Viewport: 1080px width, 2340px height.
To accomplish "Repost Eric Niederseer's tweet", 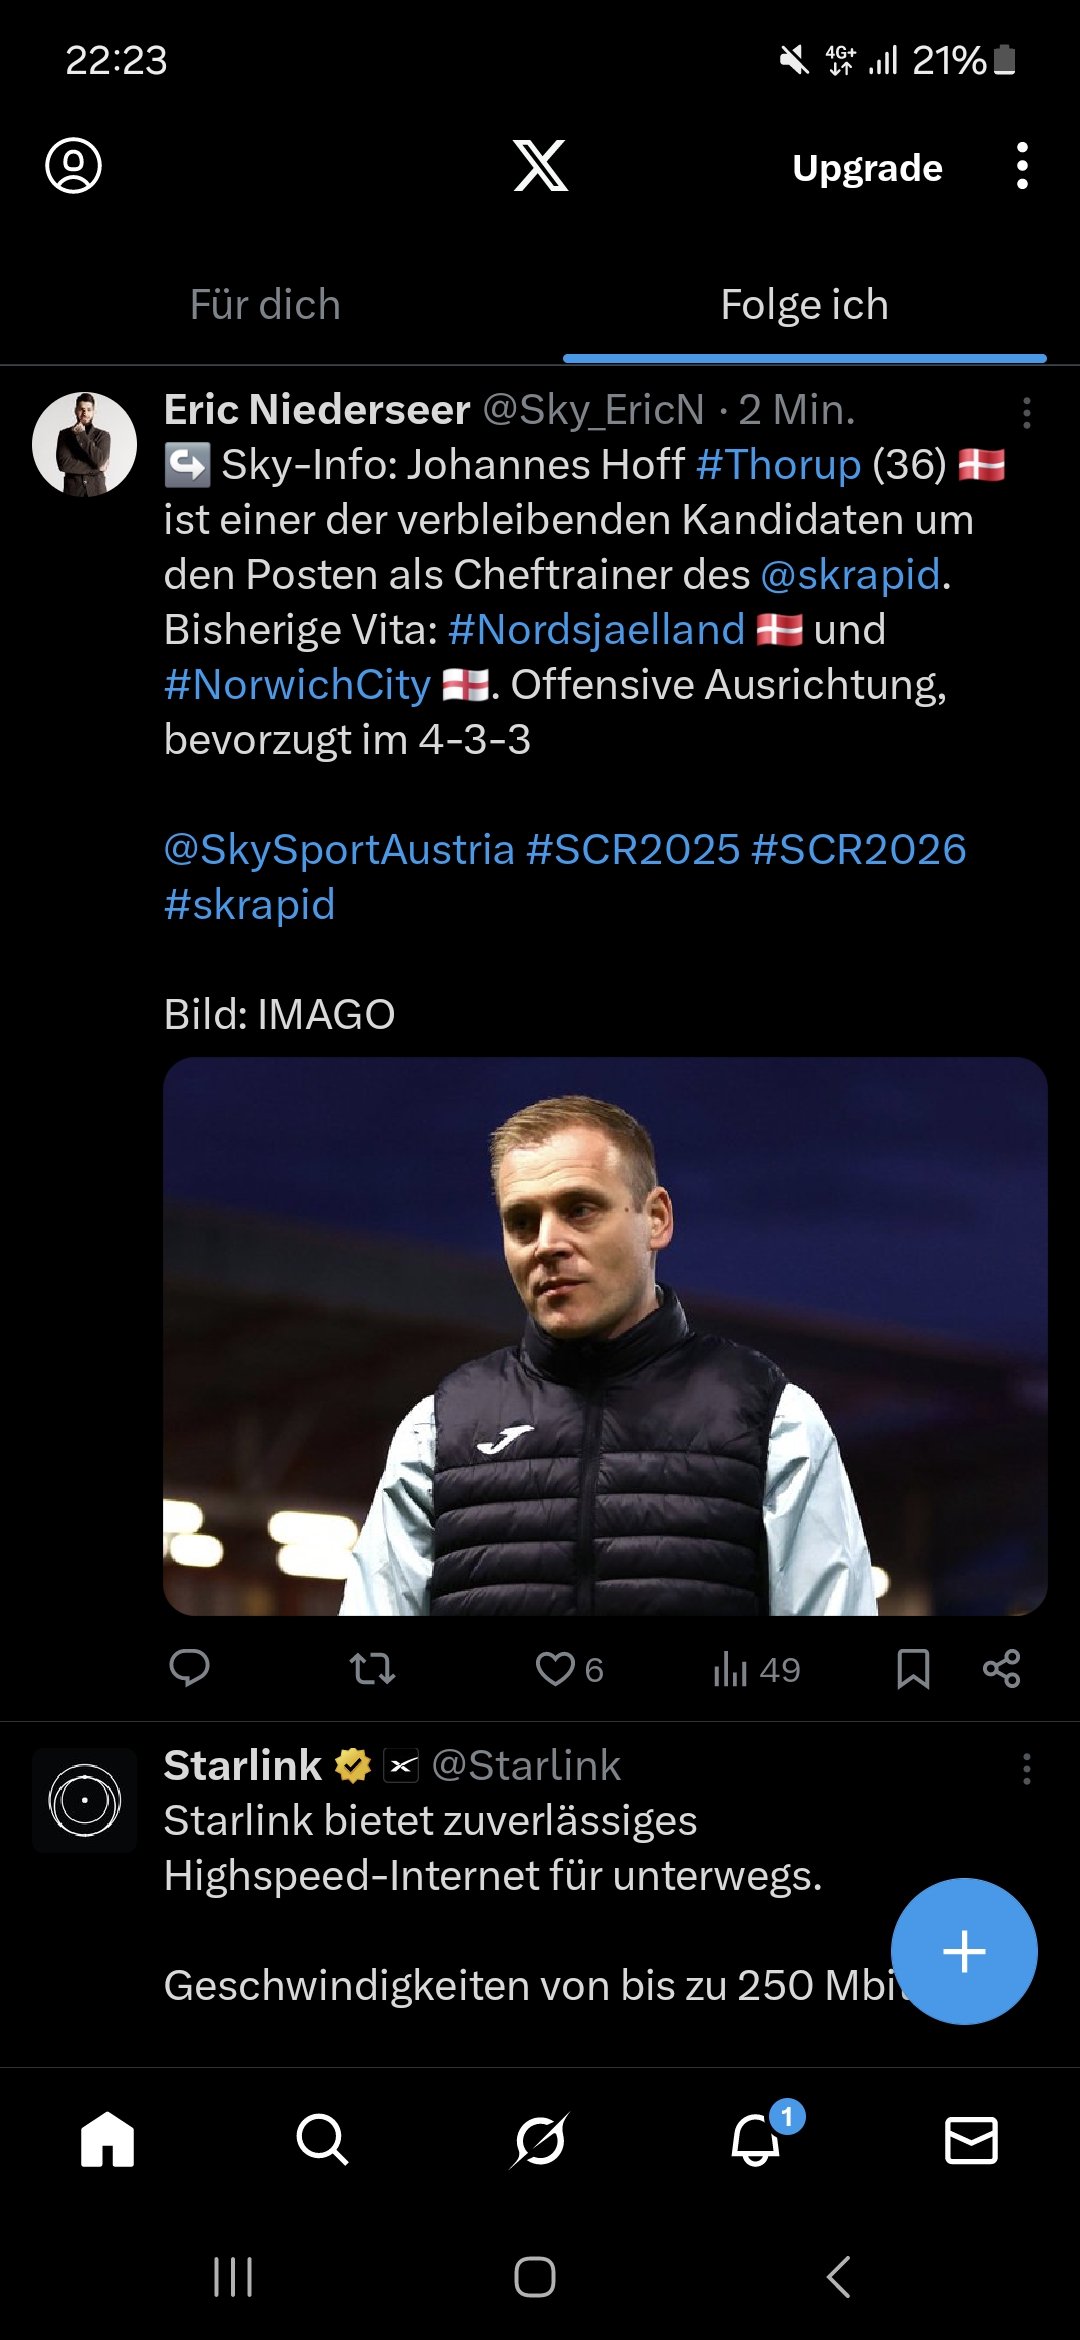I will [x=372, y=1668].
